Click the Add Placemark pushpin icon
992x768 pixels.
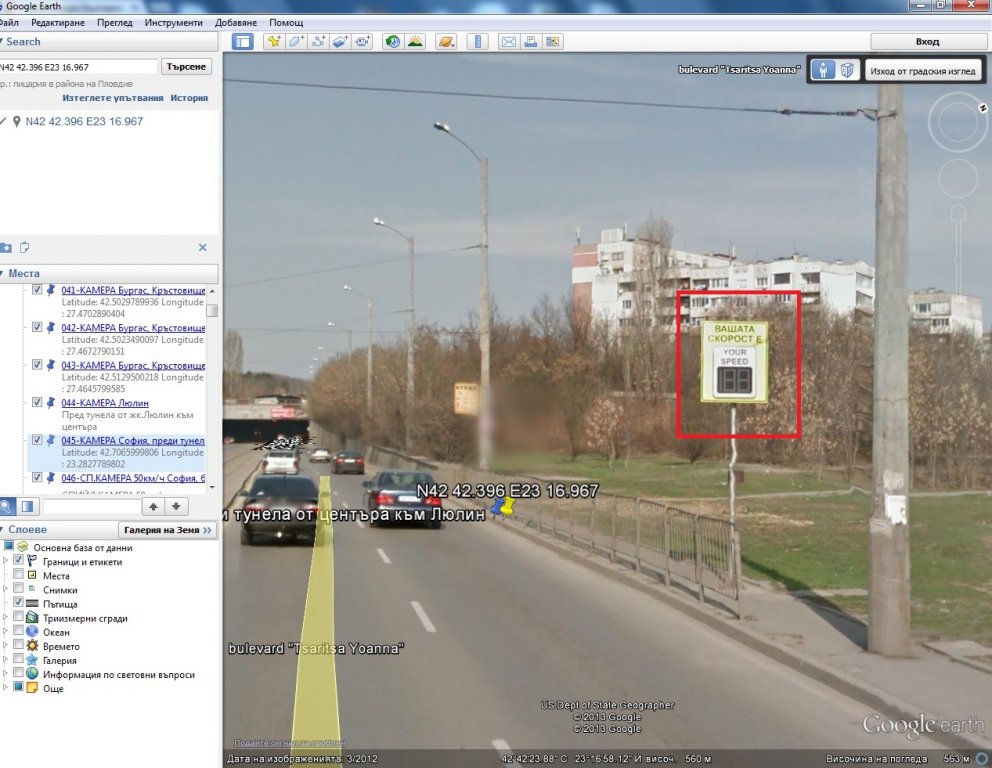tap(272, 42)
